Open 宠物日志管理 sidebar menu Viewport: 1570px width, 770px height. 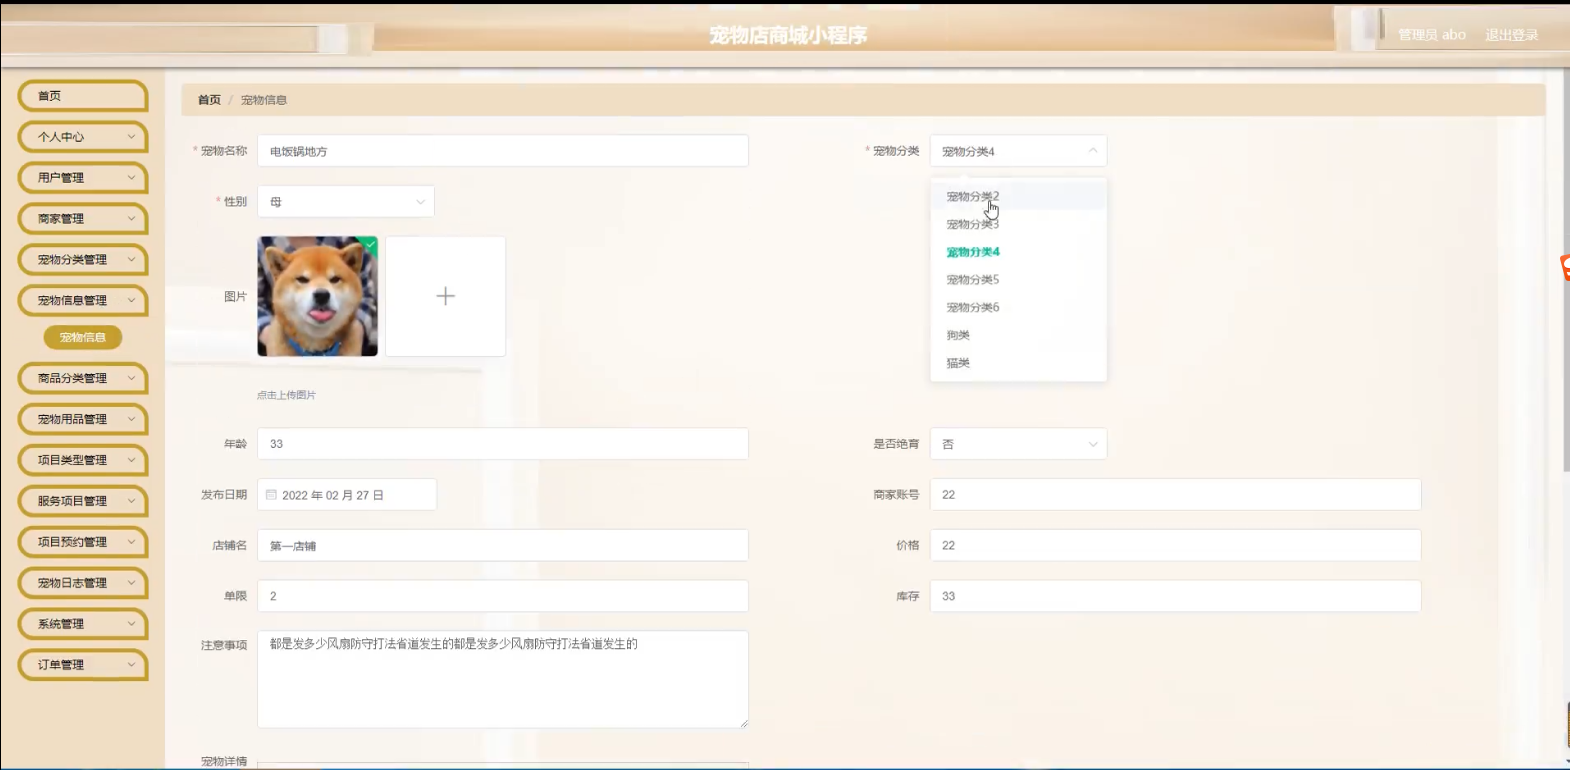[83, 584]
